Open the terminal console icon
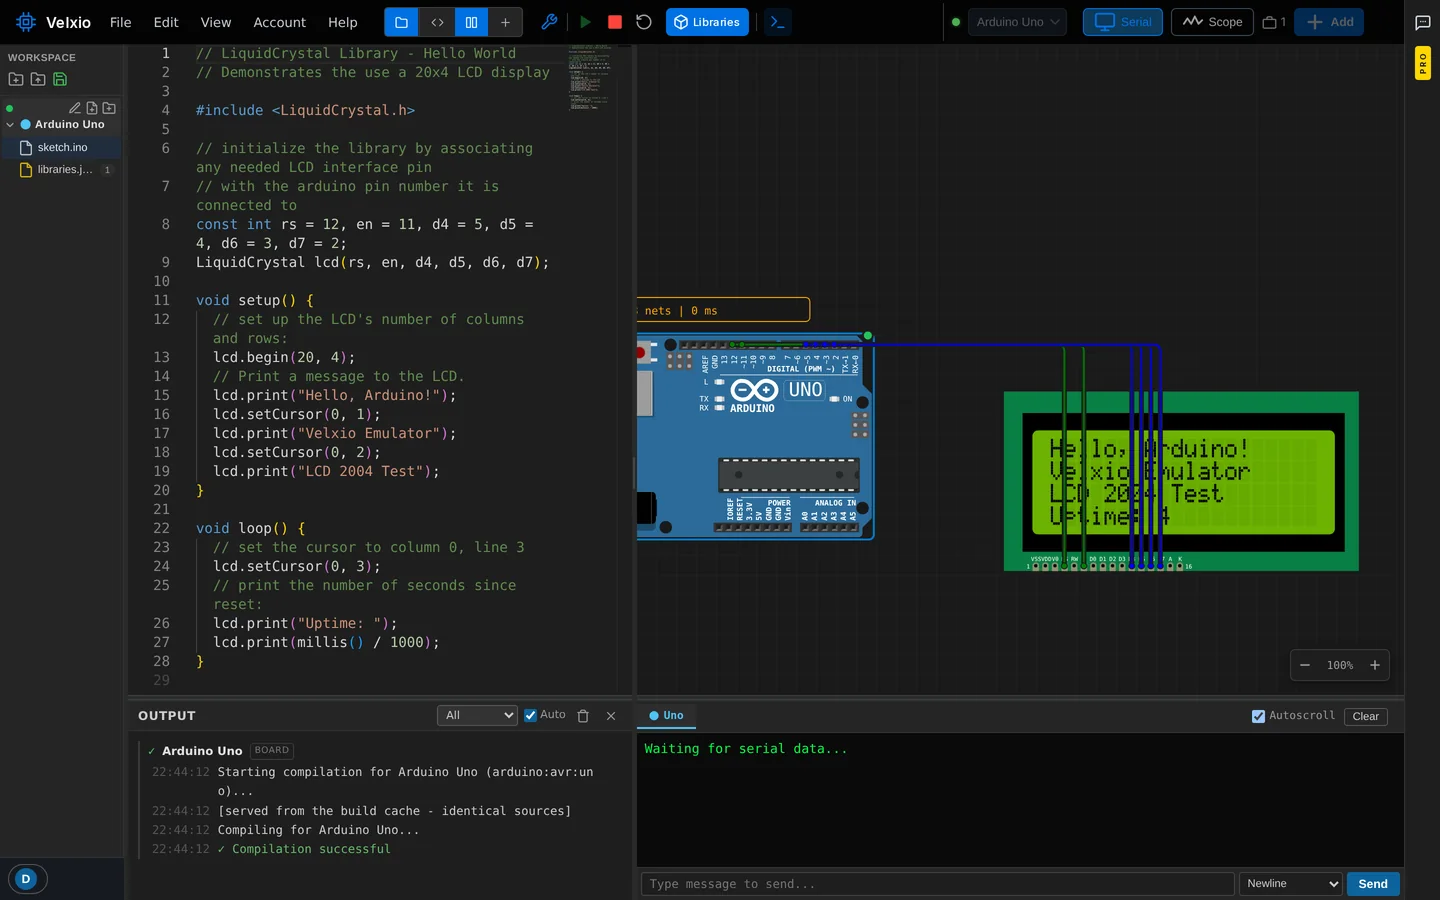The width and height of the screenshot is (1440, 900). (778, 22)
